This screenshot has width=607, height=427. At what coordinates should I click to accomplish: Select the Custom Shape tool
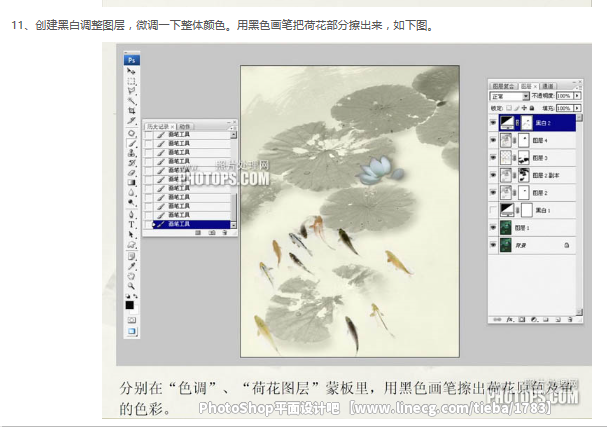(x=131, y=245)
